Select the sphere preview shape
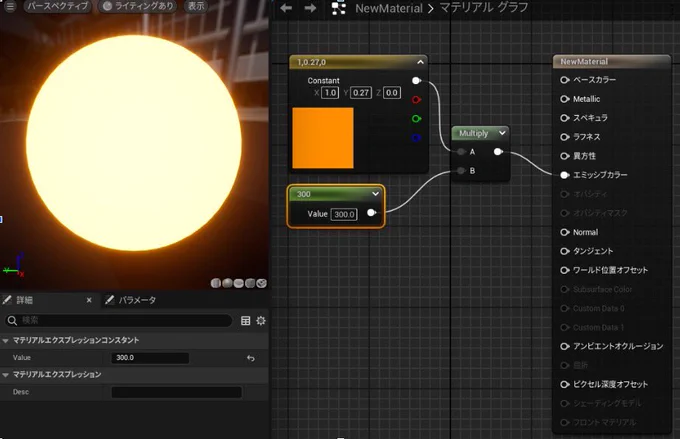 pyautogui.click(x=227, y=283)
